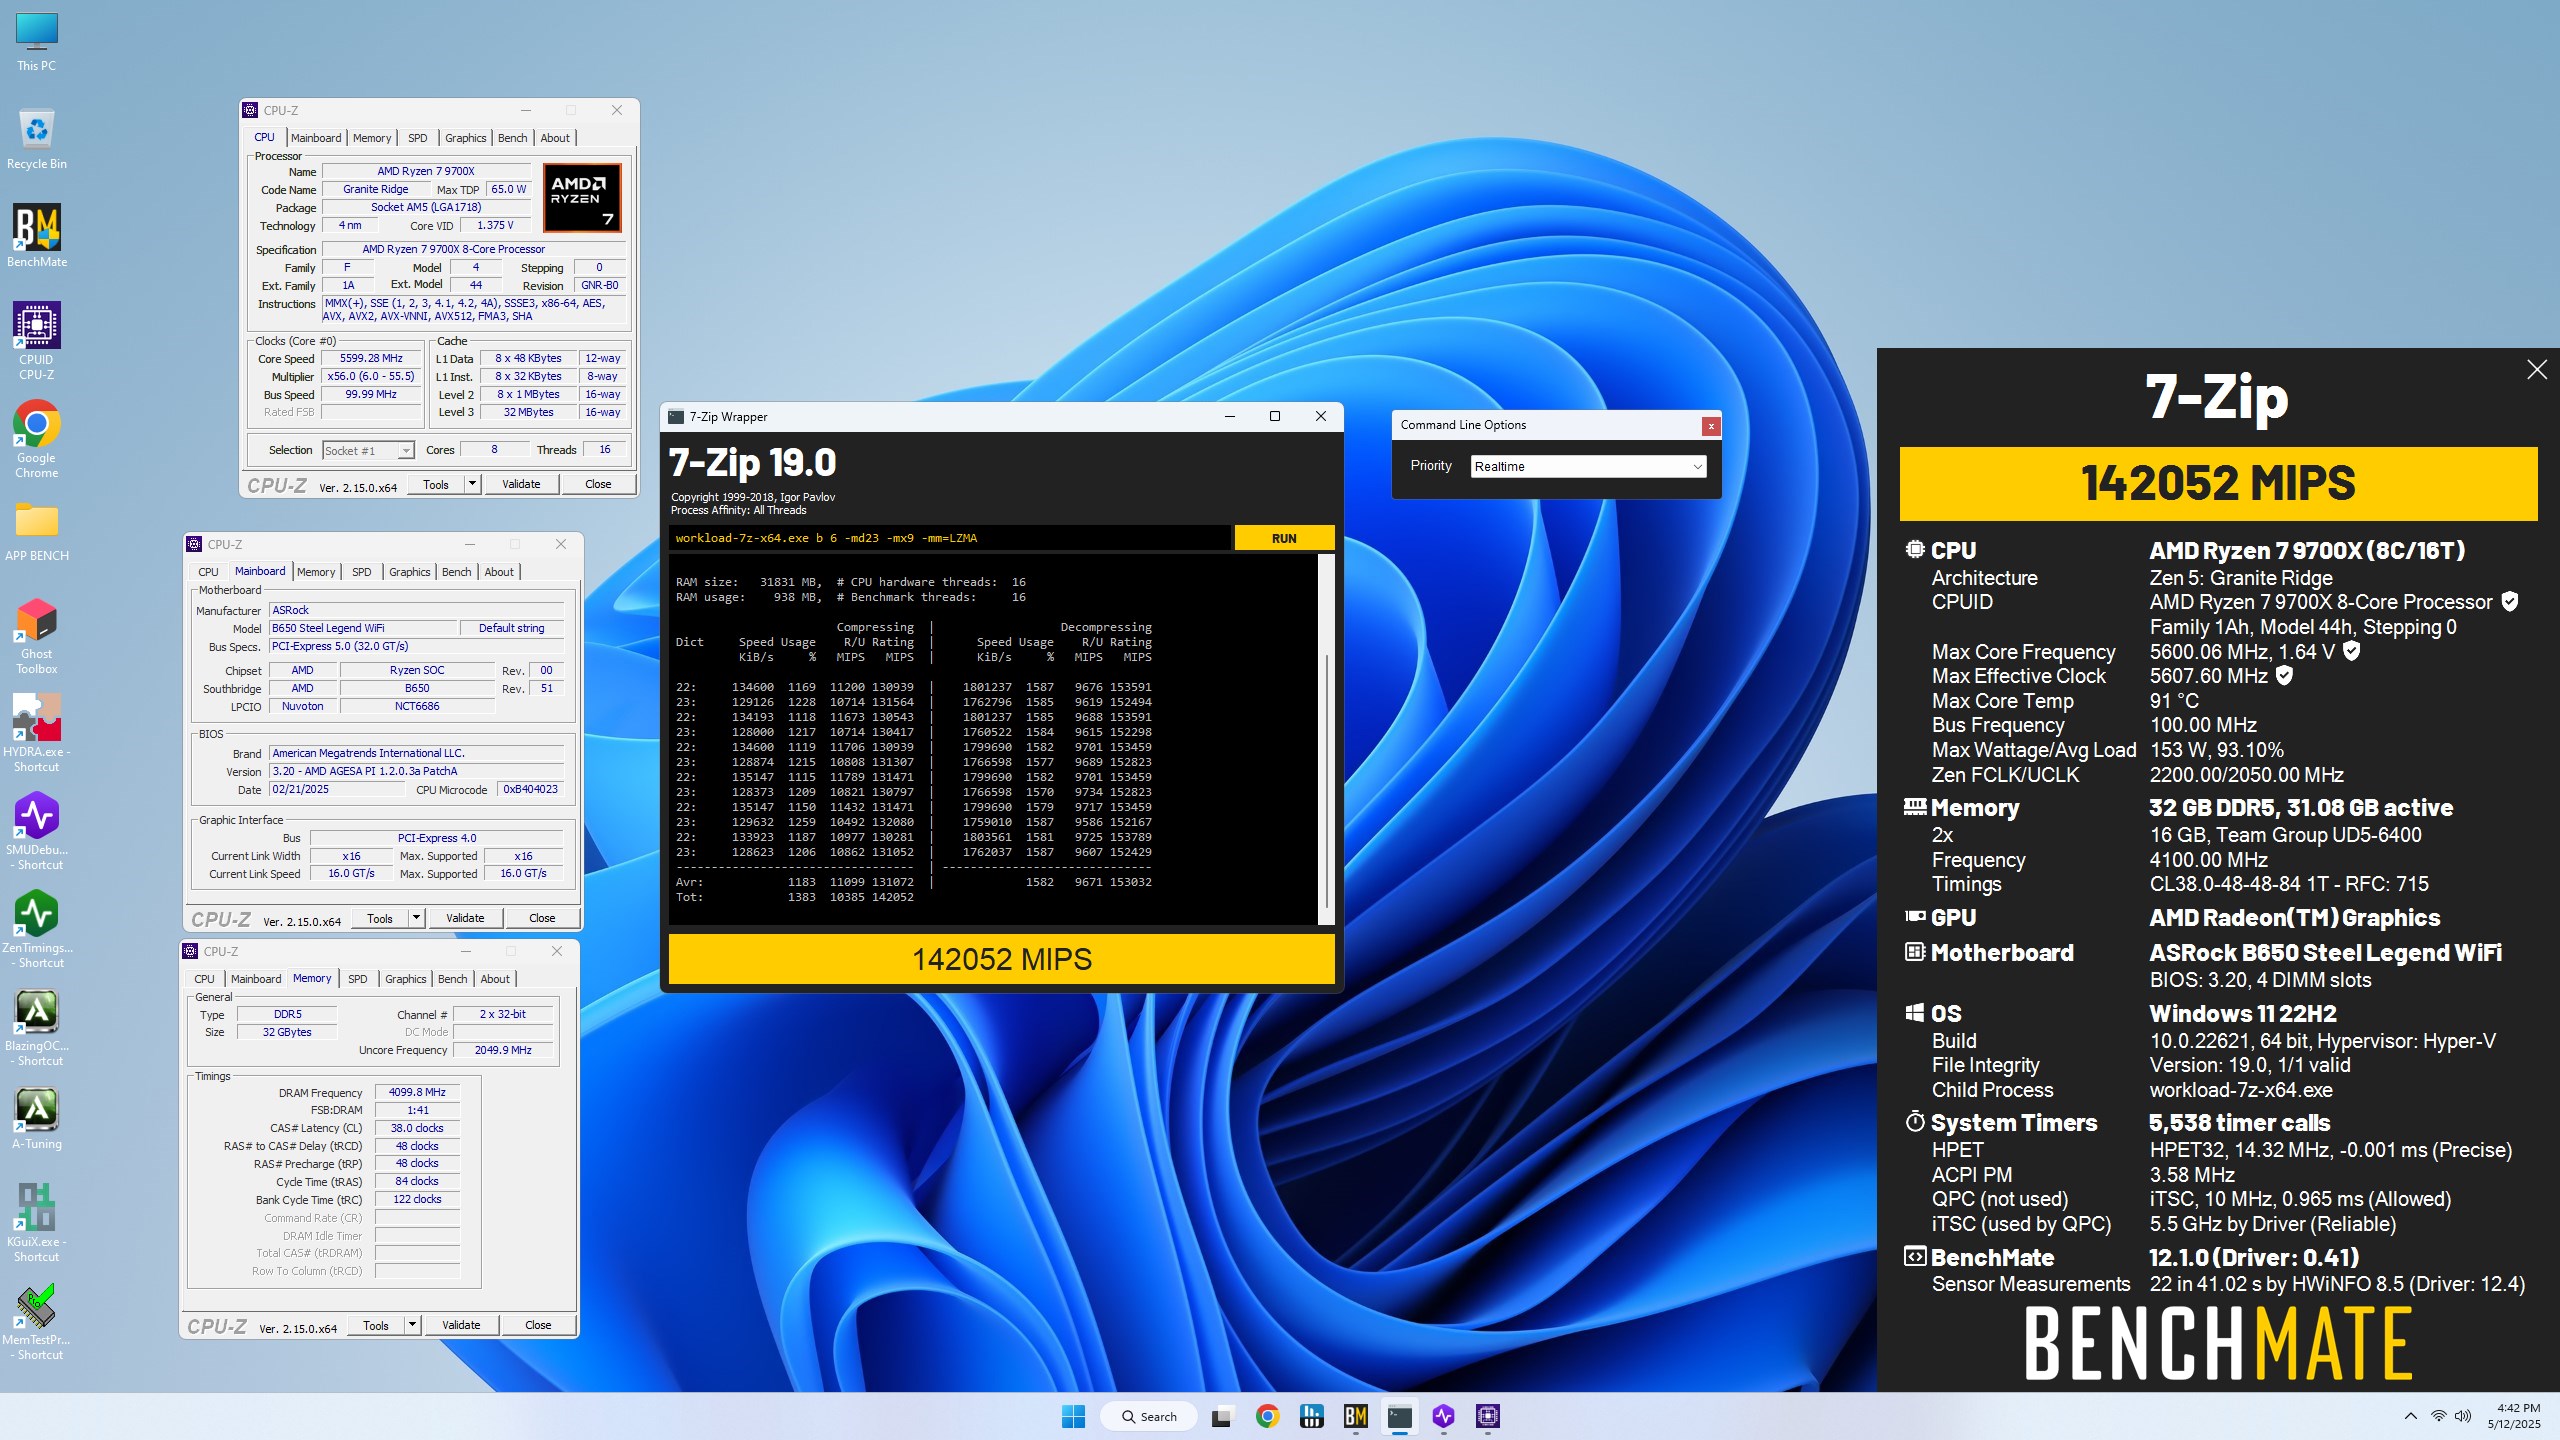Image resolution: width=2560 pixels, height=1440 pixels.
Task: Select SPD tab in Memory CPU-Z window
Action: click(358, 979)
